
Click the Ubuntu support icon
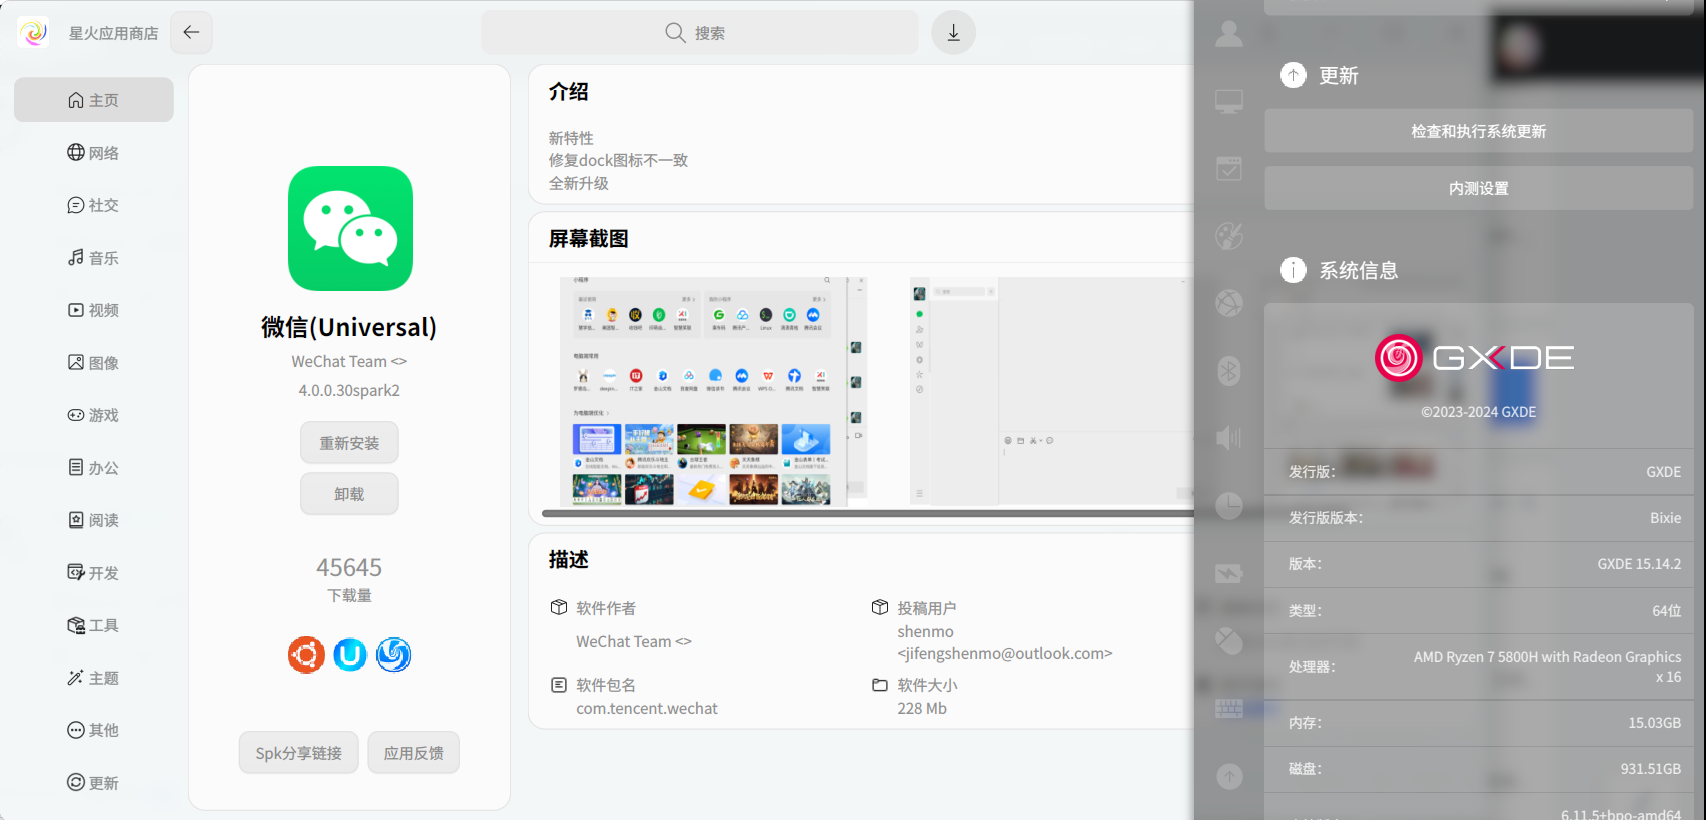(306, 655)
